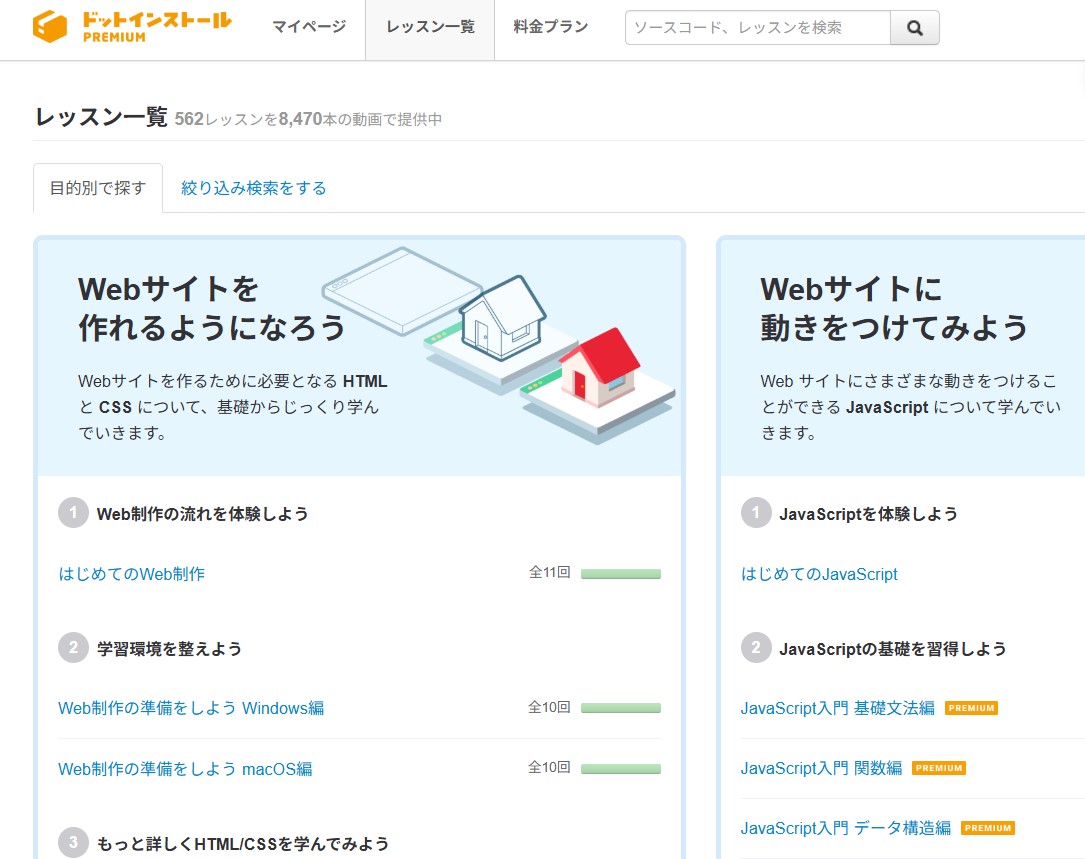Open the マイページ menu item

pyautogui.click(x=309, y=28)
